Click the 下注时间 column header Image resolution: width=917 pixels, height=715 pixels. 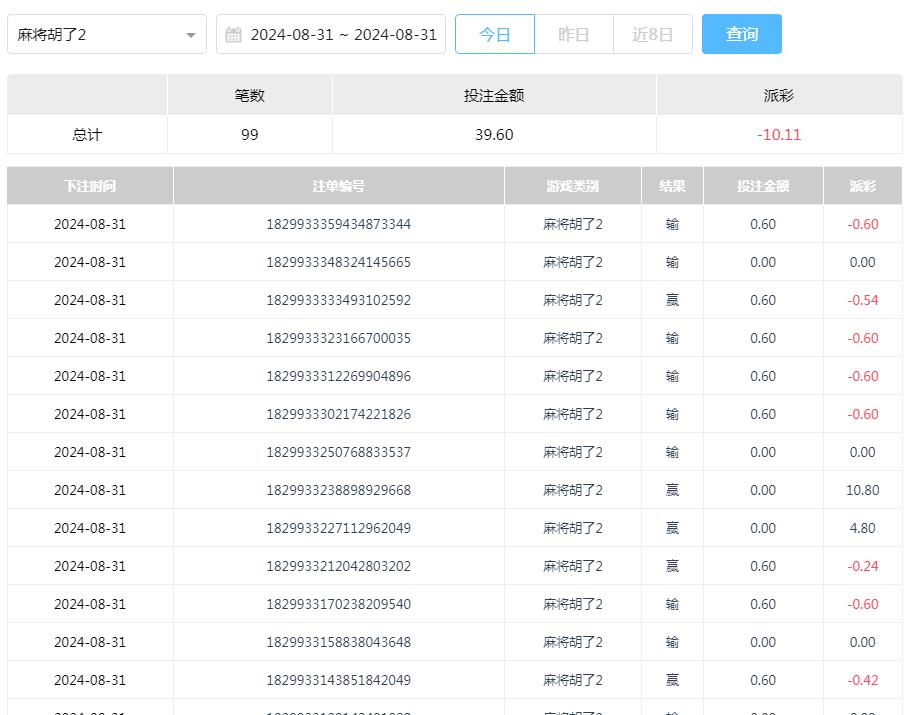tap(90, 186)
